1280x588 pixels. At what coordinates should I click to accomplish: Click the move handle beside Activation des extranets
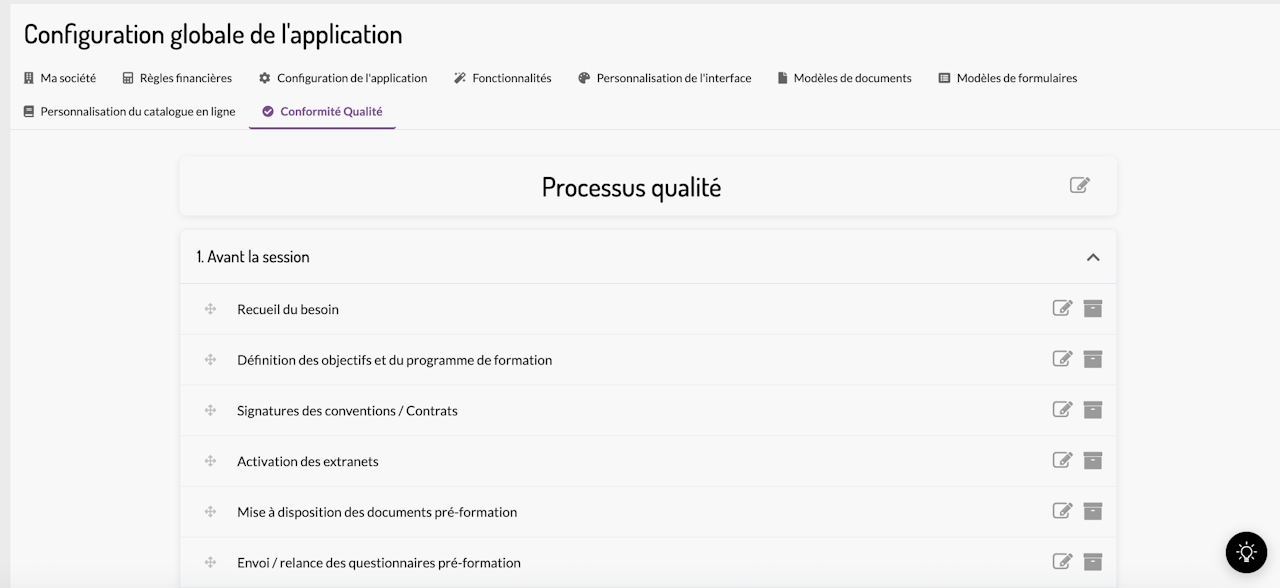[210, 461]
